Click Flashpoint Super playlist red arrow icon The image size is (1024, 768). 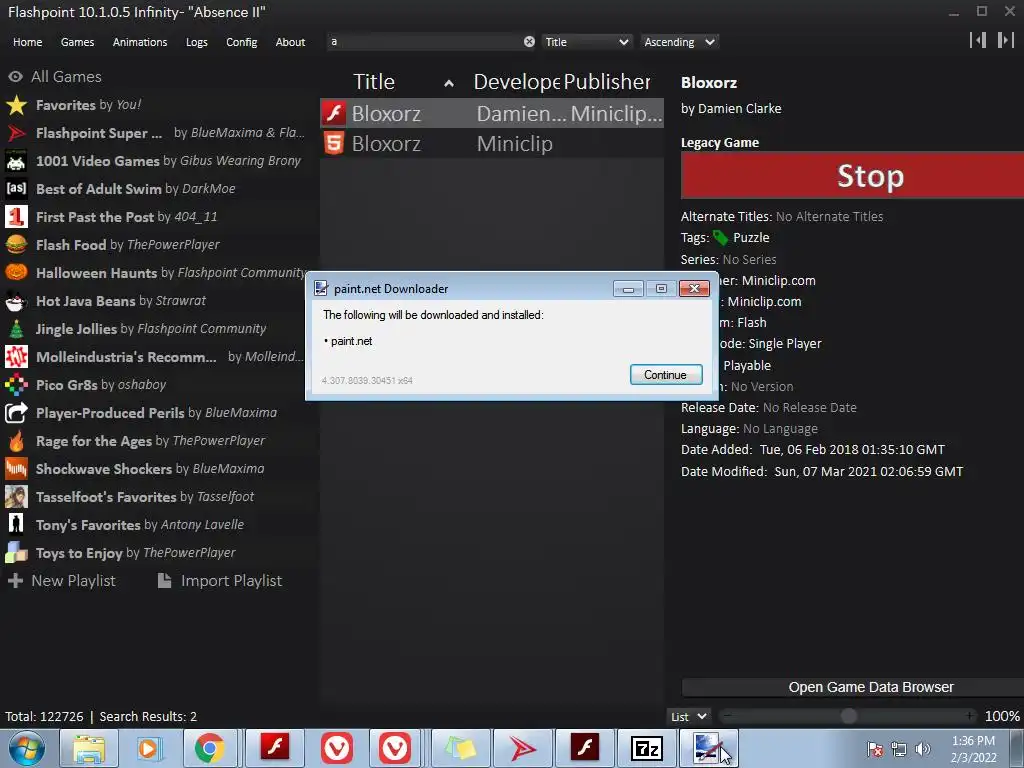pos(16,133)
